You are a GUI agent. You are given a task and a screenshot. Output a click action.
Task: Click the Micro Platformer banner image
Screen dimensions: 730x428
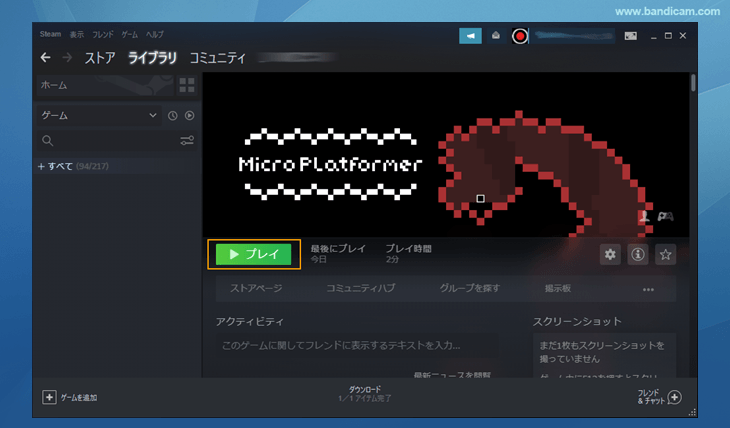click(x=446, y=155)
